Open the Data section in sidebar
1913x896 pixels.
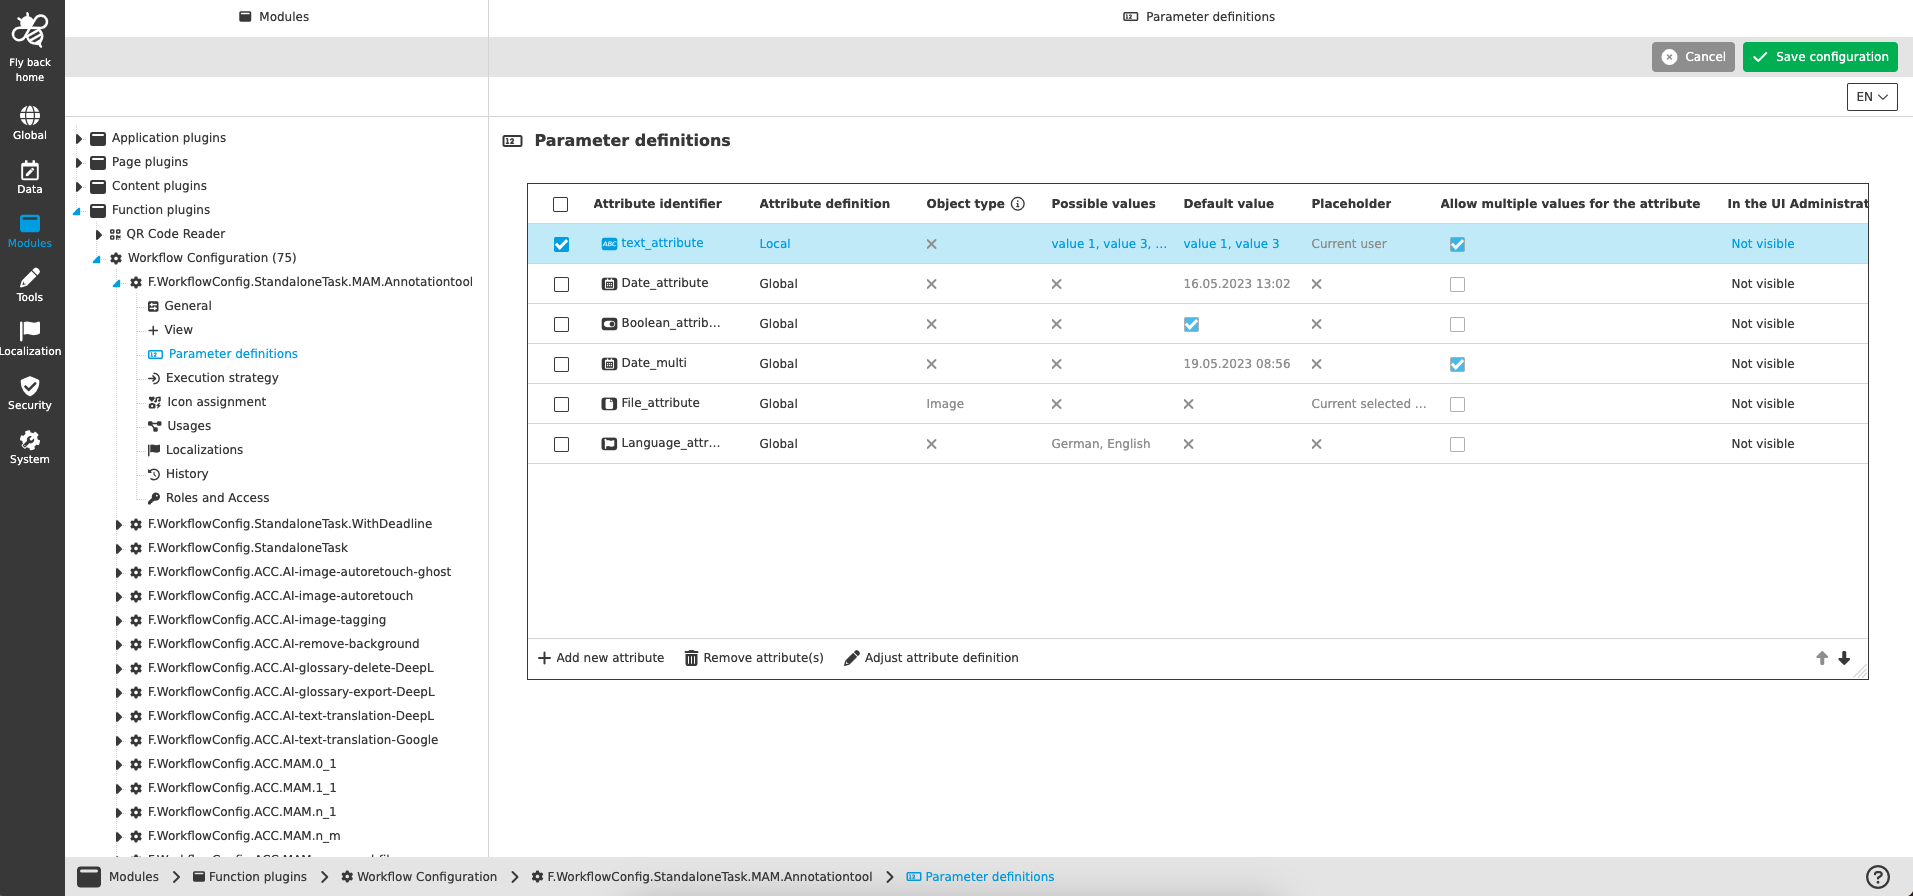[x=30, y=178]
